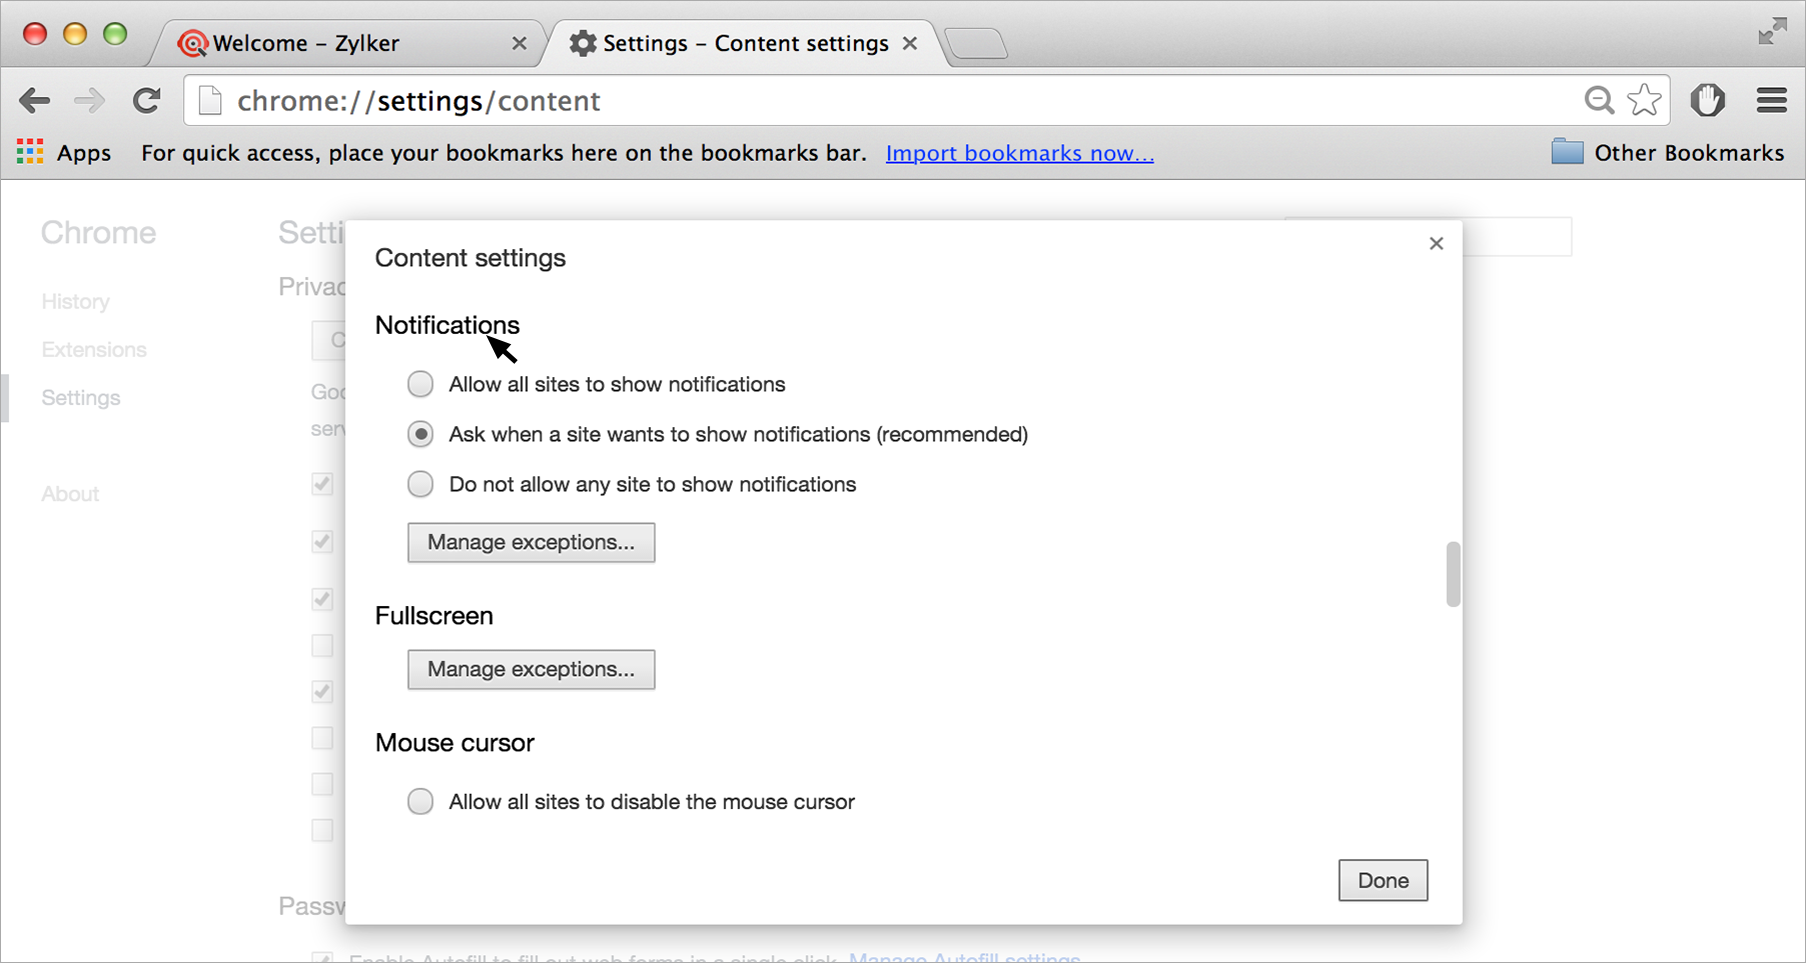Select Ask when a site wants notifications
This screenshot has width=1806, height=963.
[421, 434]
